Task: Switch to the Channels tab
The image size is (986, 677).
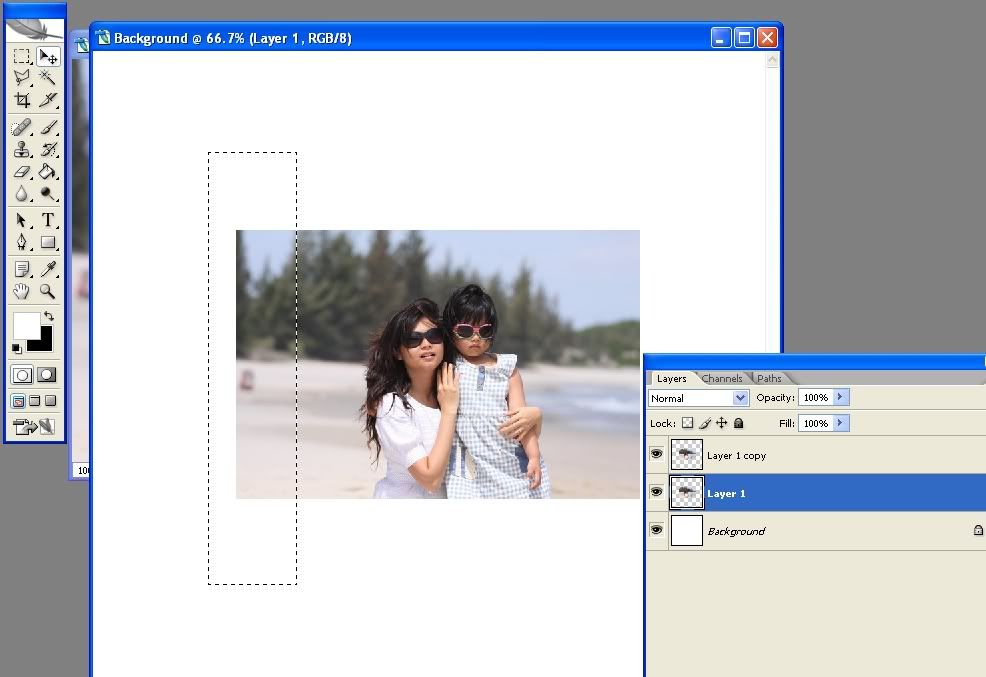Action: point(722,379)
